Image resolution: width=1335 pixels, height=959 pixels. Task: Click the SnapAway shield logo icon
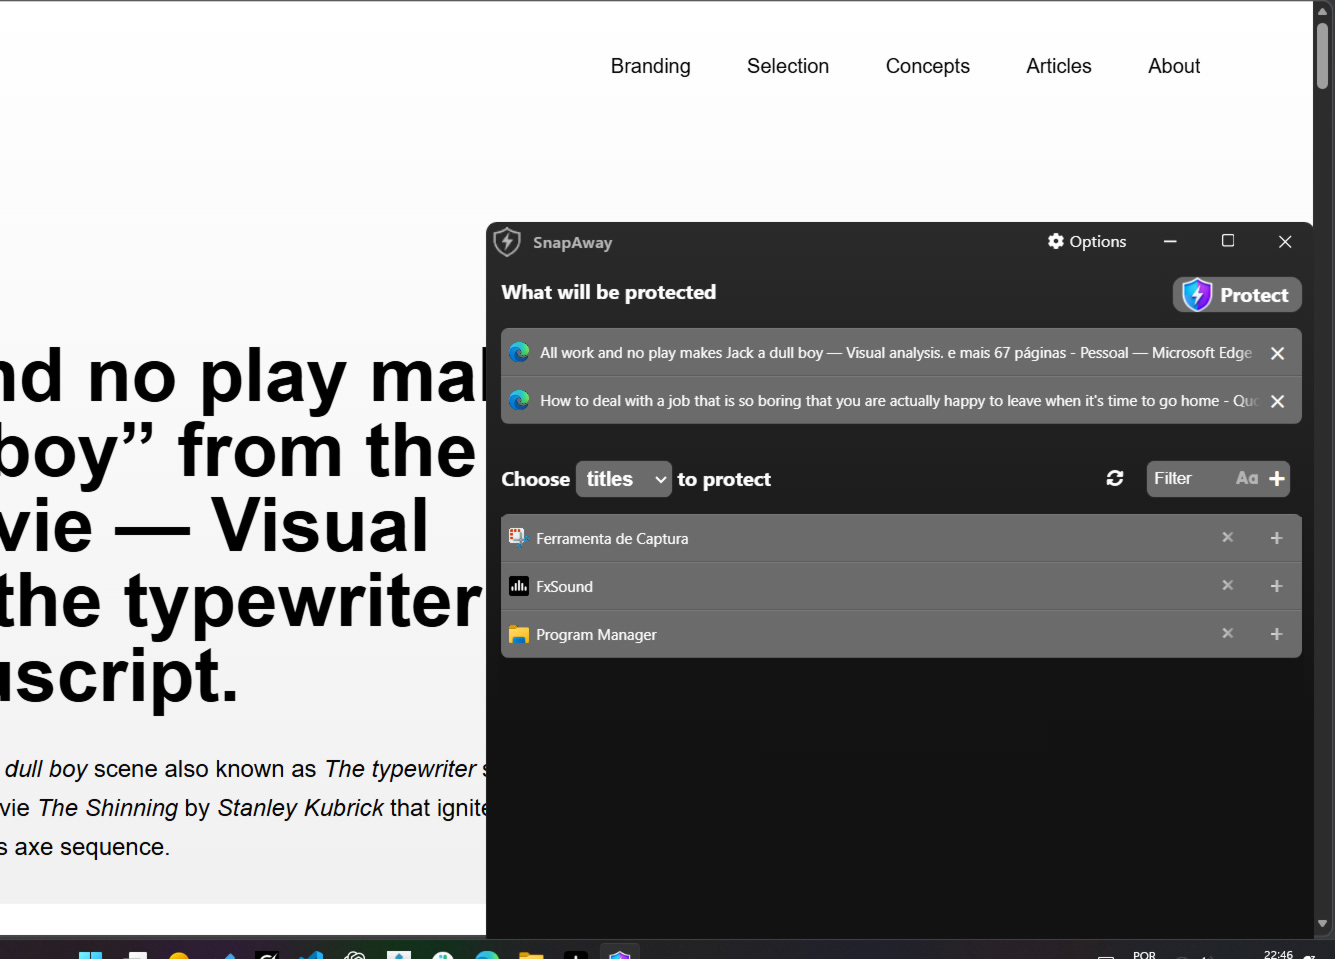[507, 242]
